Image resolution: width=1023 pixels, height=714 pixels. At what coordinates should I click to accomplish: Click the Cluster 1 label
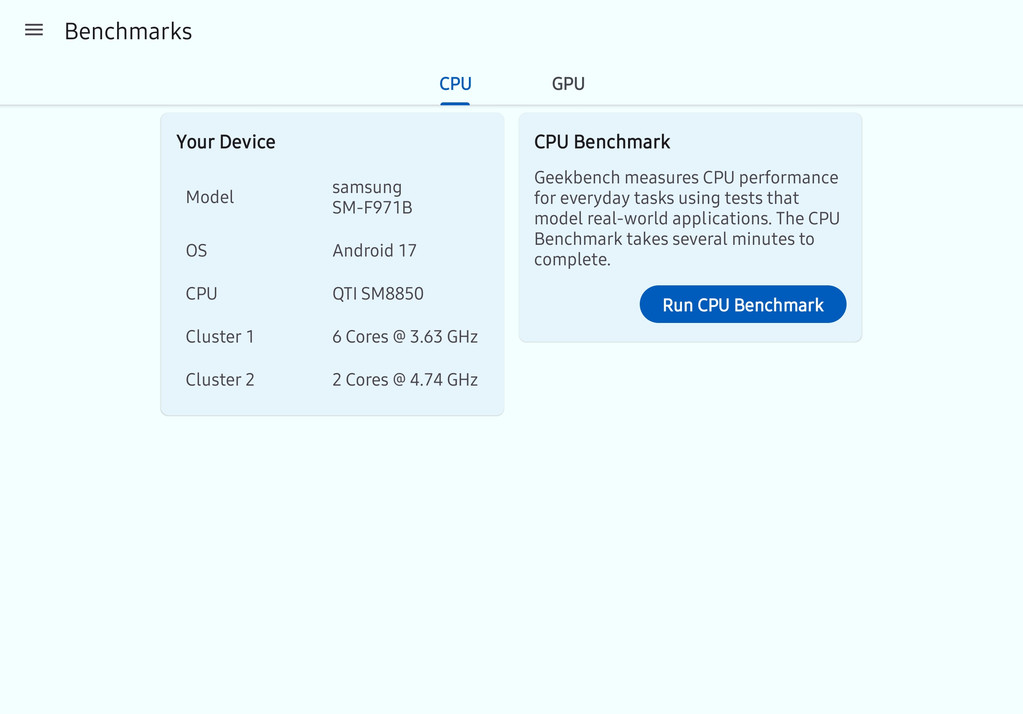coord(220,337)
